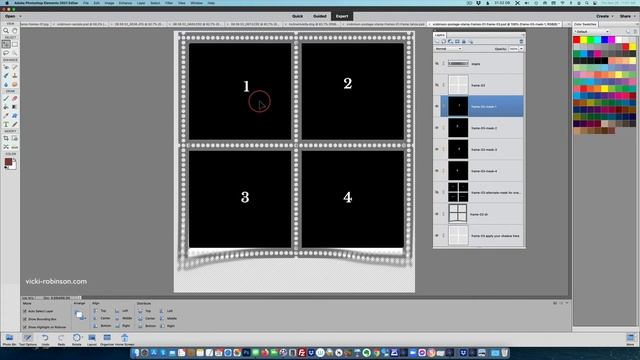This screenshot has width=640, height=360.
Task: Click the Redo button in taskbar
Action: pyautogui.click(x=61, y=340)
